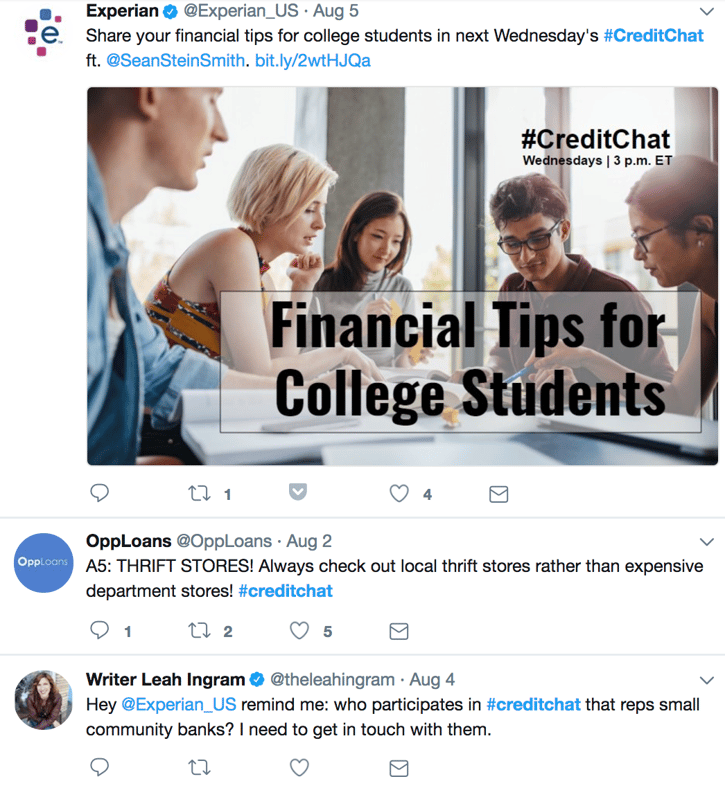Retweet Leah Ingram's community banks tweet
Viewport: 725px width, 788px height.
pos(198,768)
